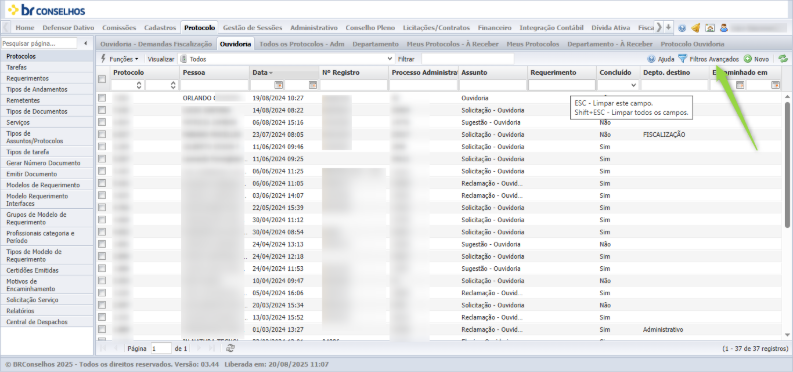Screen dimensions: 793x372
Task: Open Todos os Protocolos - Adm subtab
Action: click(301, 44)
